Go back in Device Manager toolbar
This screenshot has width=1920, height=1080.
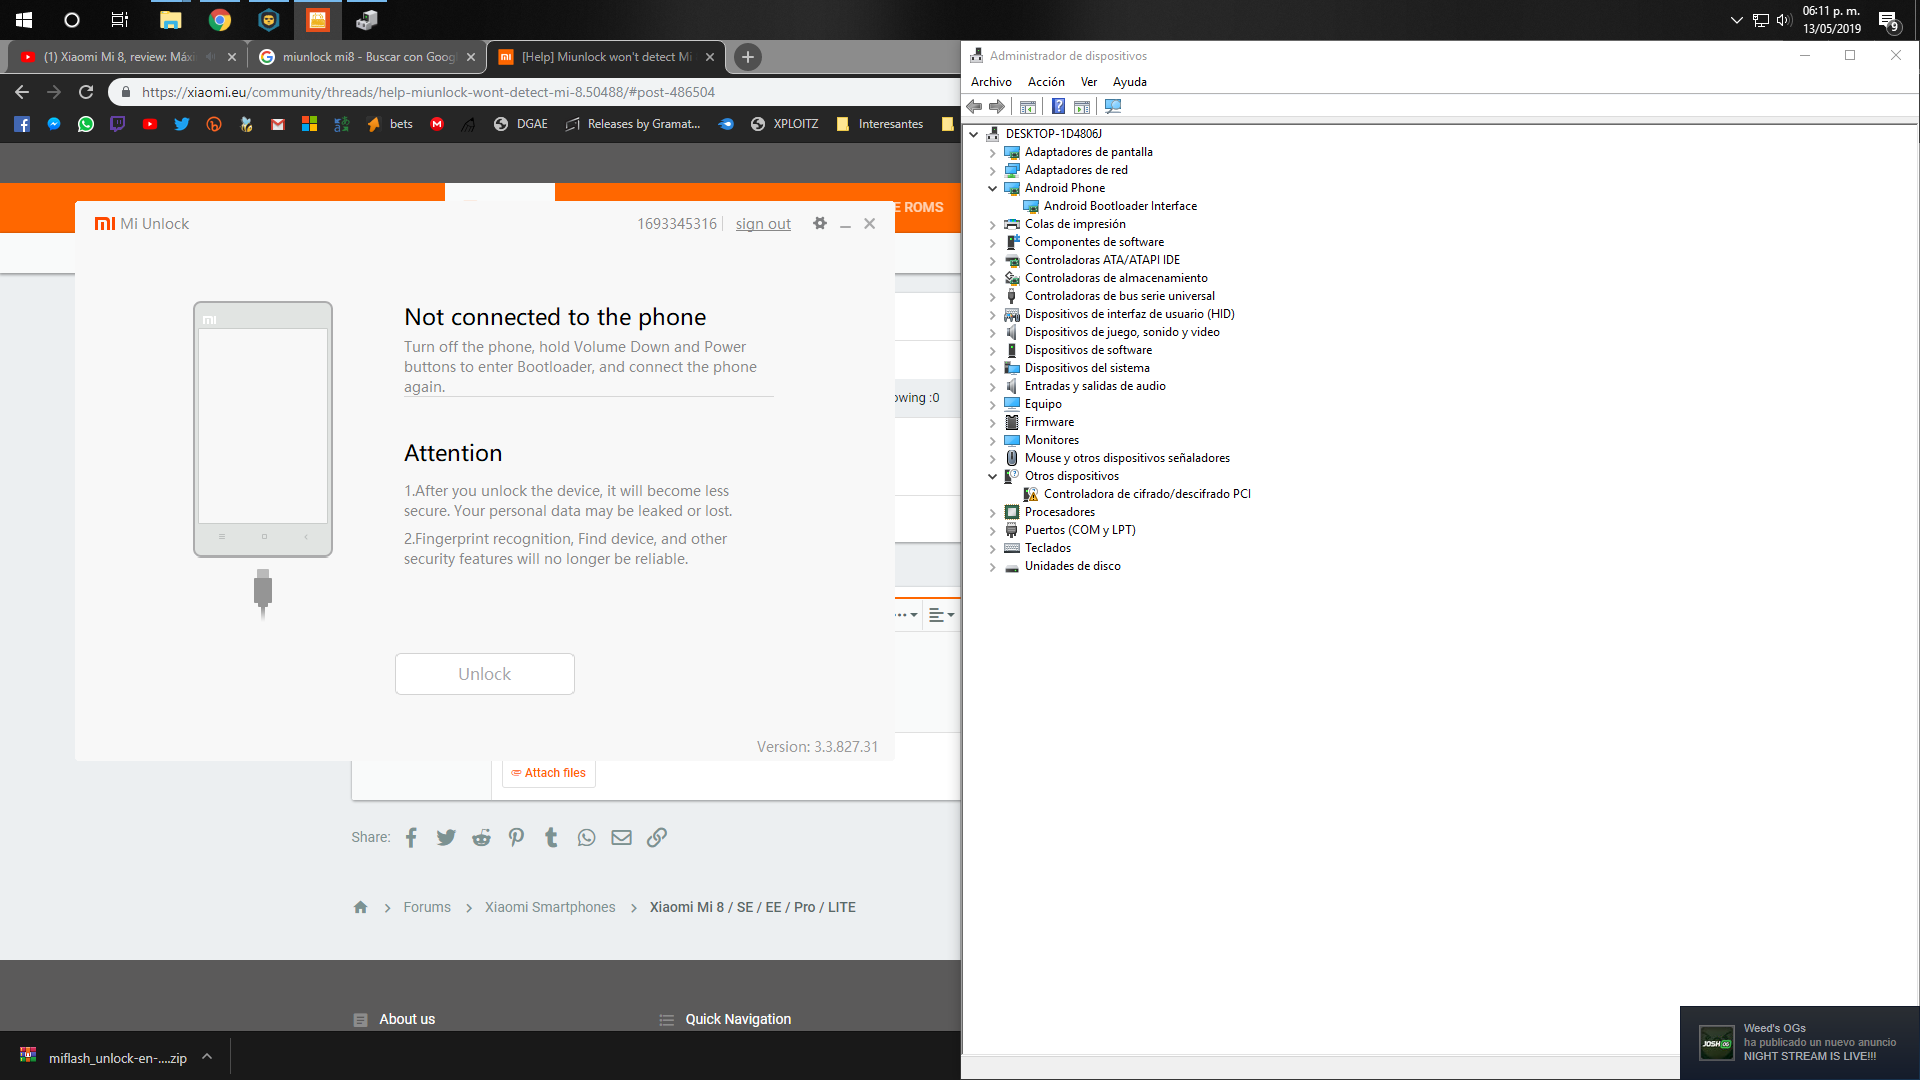[974, 107]
